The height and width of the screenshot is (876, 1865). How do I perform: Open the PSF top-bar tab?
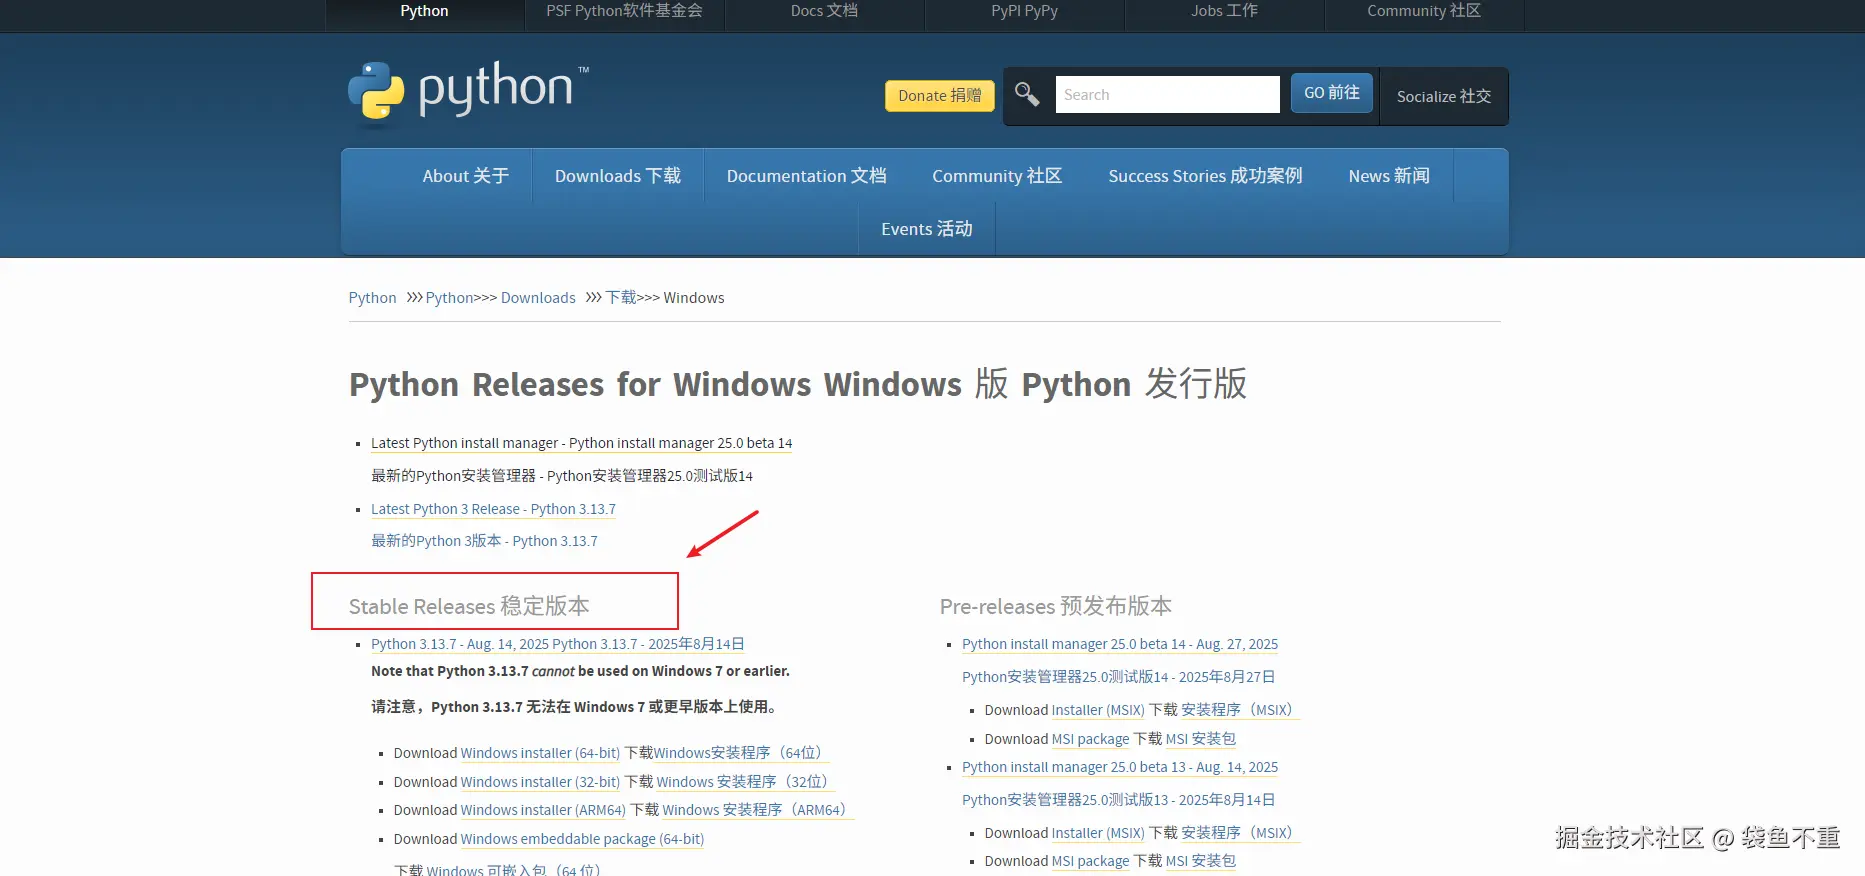(624, 12)
